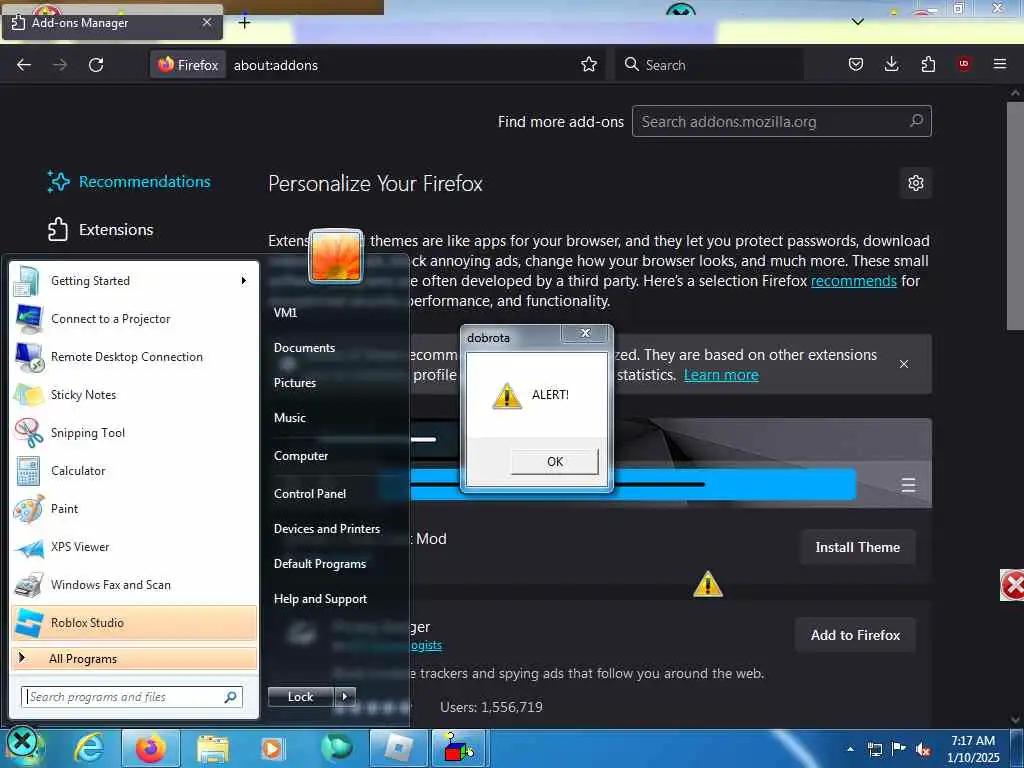Open Computer from Start menu
The height and width of the screenshot is (768, 1024).
[300, 456]
